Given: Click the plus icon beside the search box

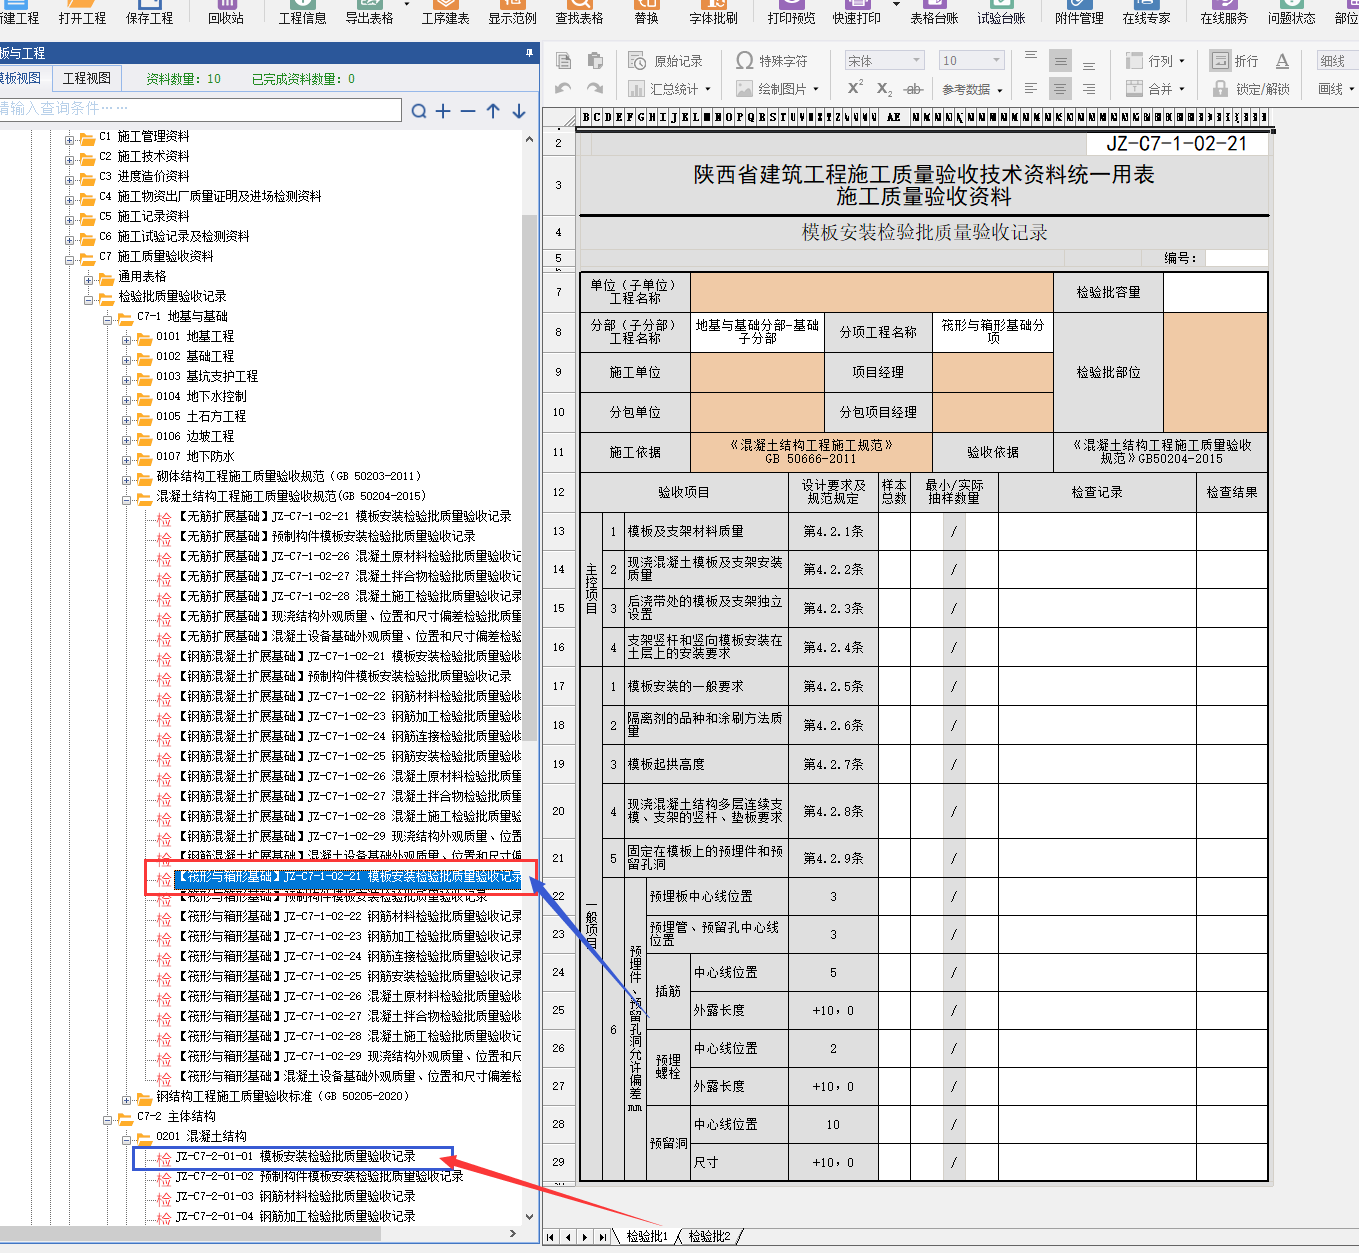Looking at the screenshot, I should point(443,111).
